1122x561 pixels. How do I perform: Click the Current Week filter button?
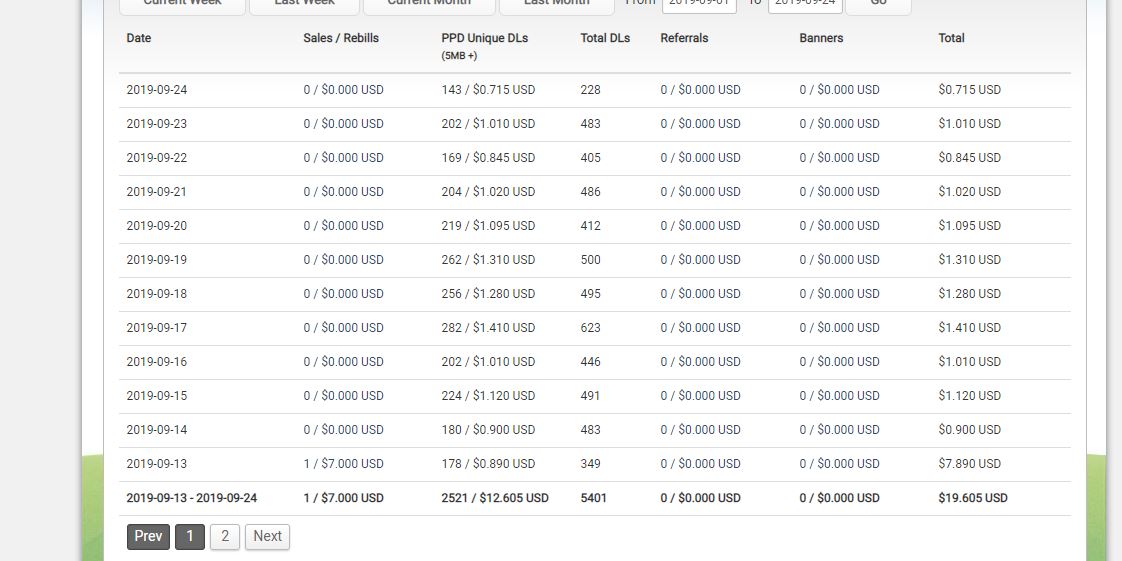click(182, 6)
